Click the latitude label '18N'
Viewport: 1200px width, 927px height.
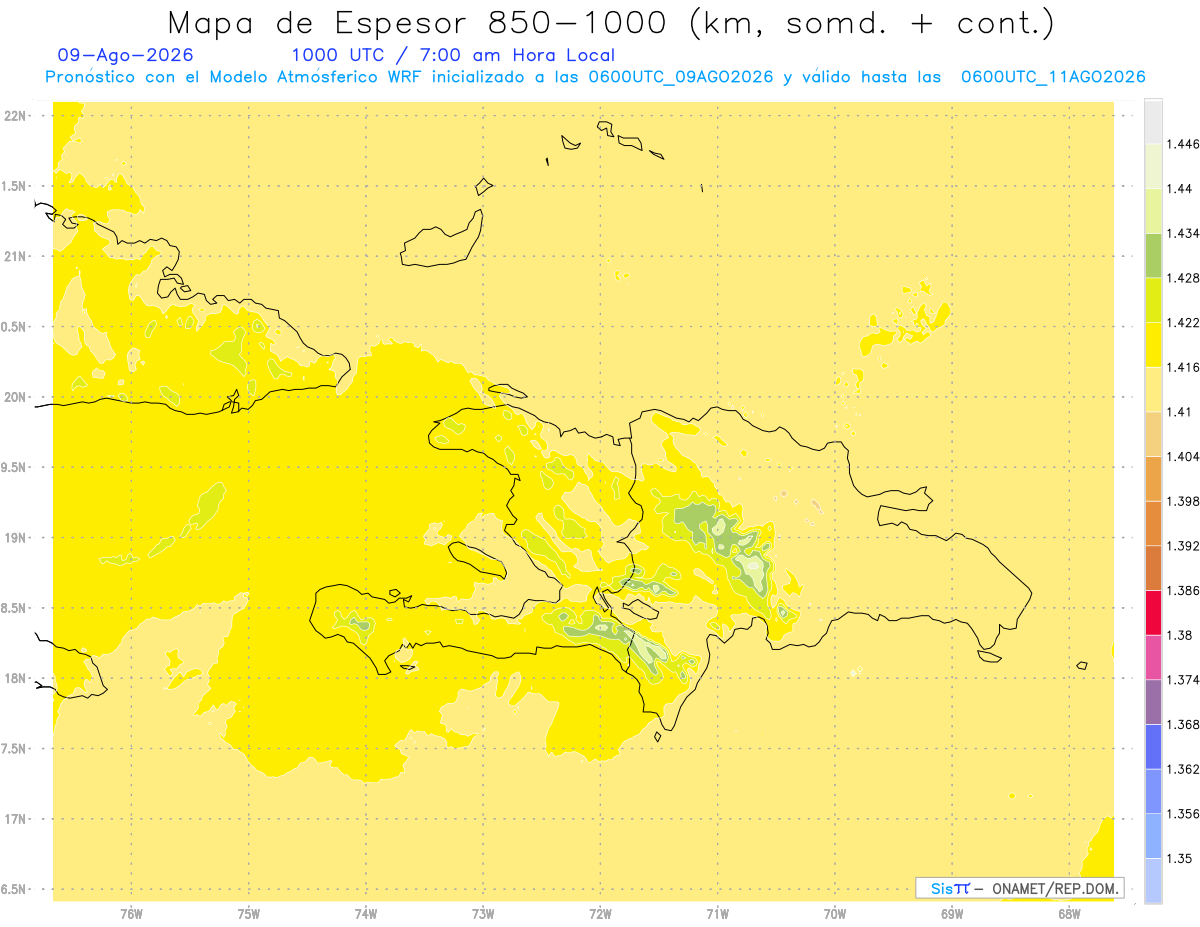(16, 679)
